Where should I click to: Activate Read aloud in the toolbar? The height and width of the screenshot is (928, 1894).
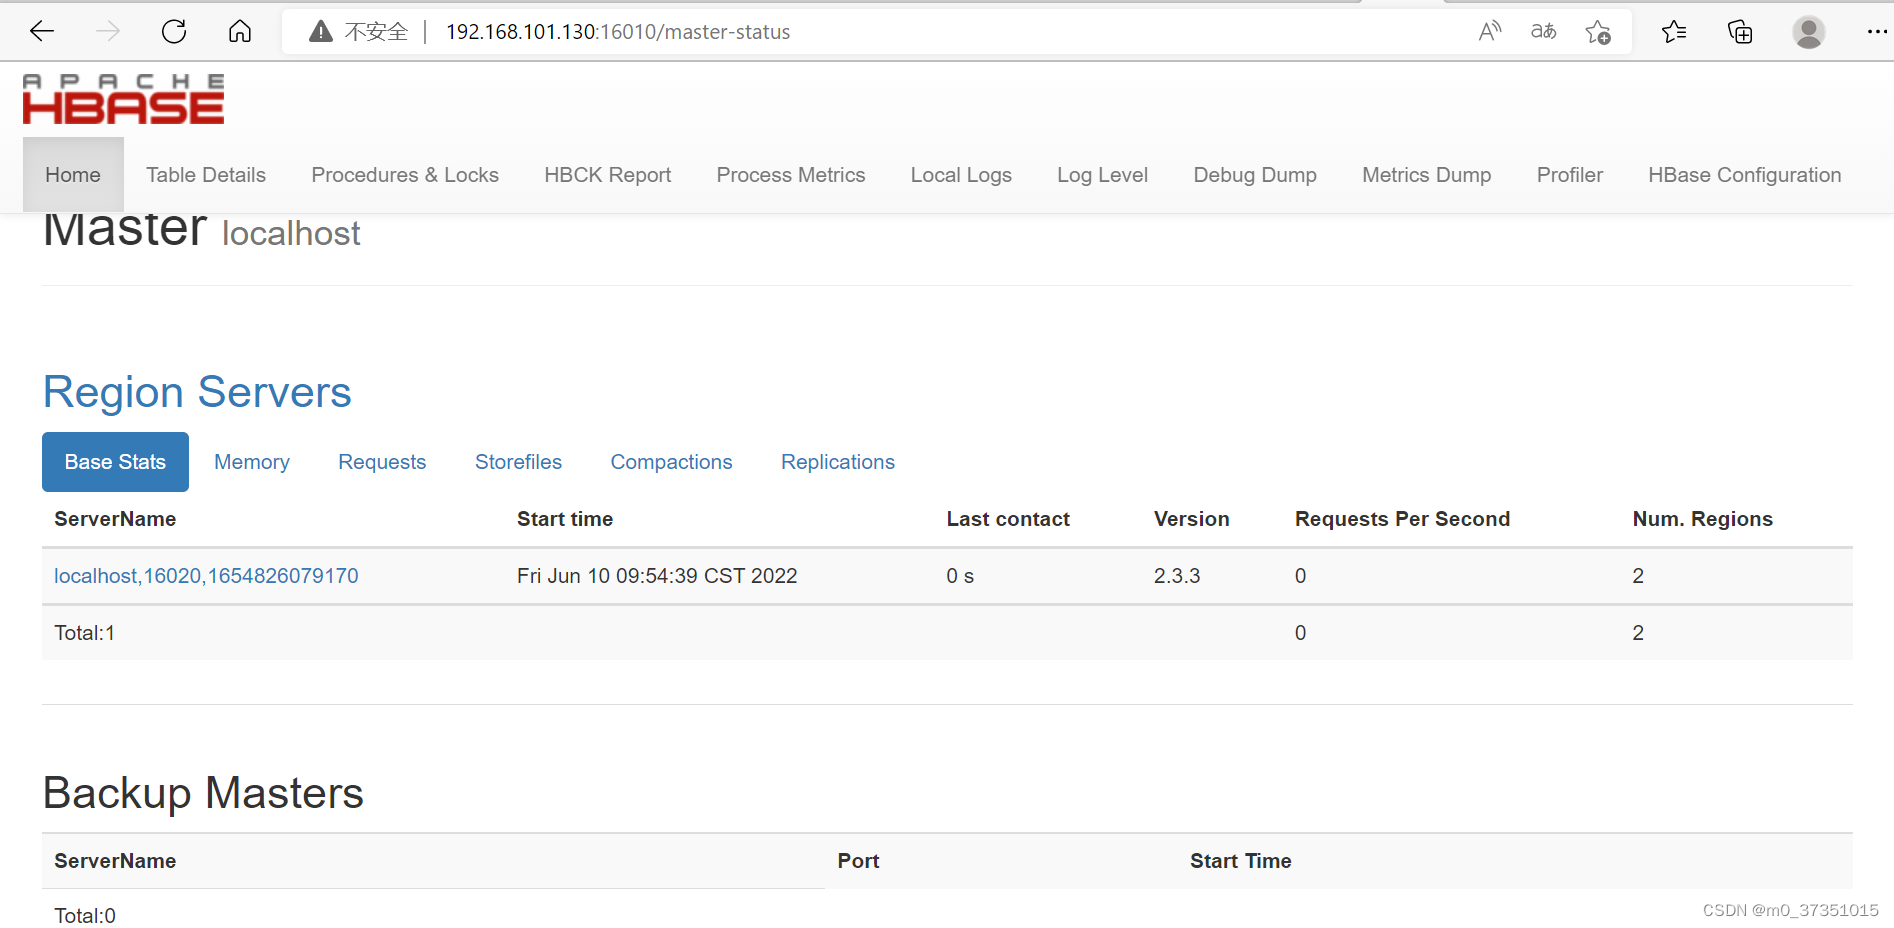pos(1489,31)
